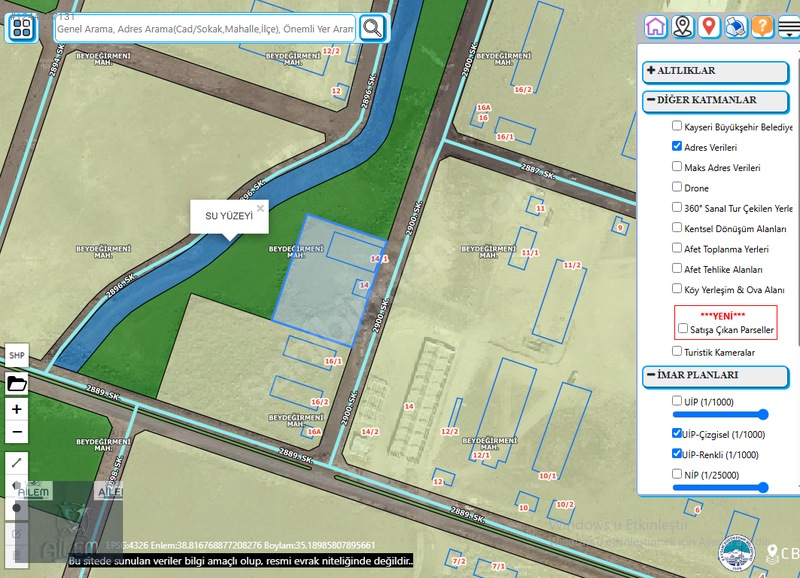Click the map marker locate icon
Screen dimensions: 800x578
tap(682, 27)
